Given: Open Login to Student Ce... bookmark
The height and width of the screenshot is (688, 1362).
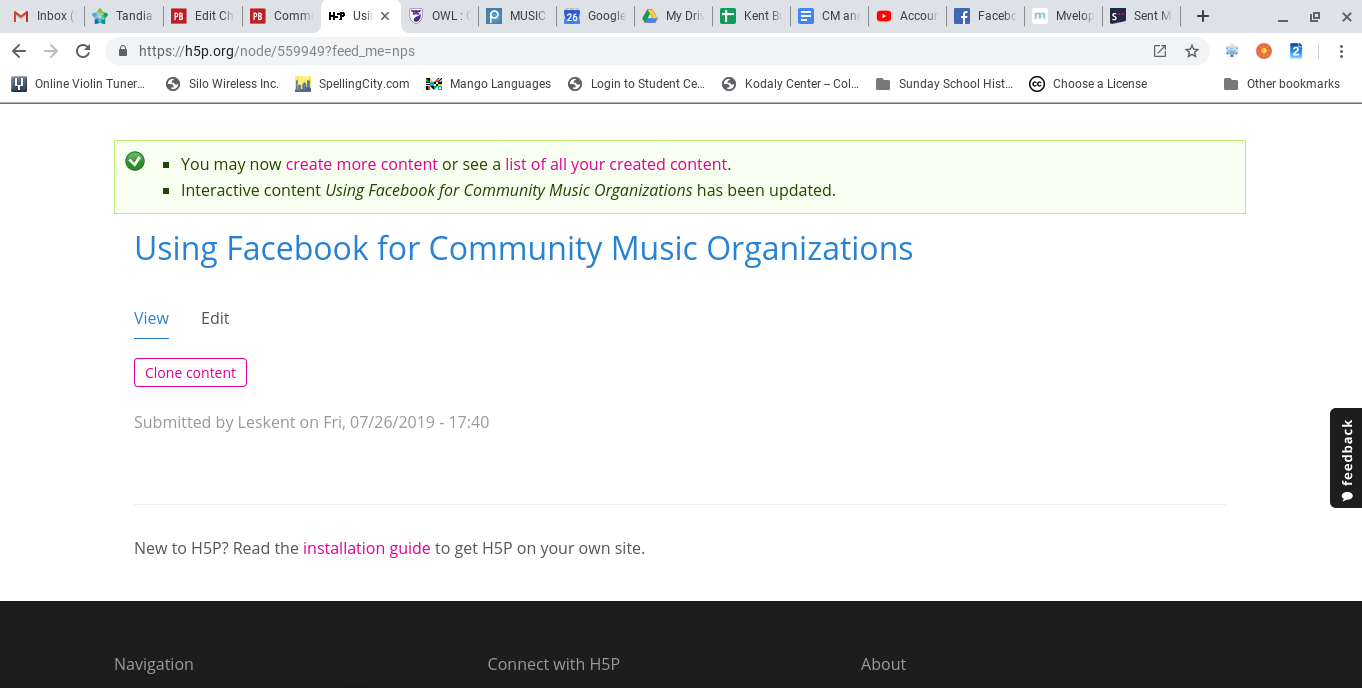Looking at the screenshot, I should pos(636,84).
